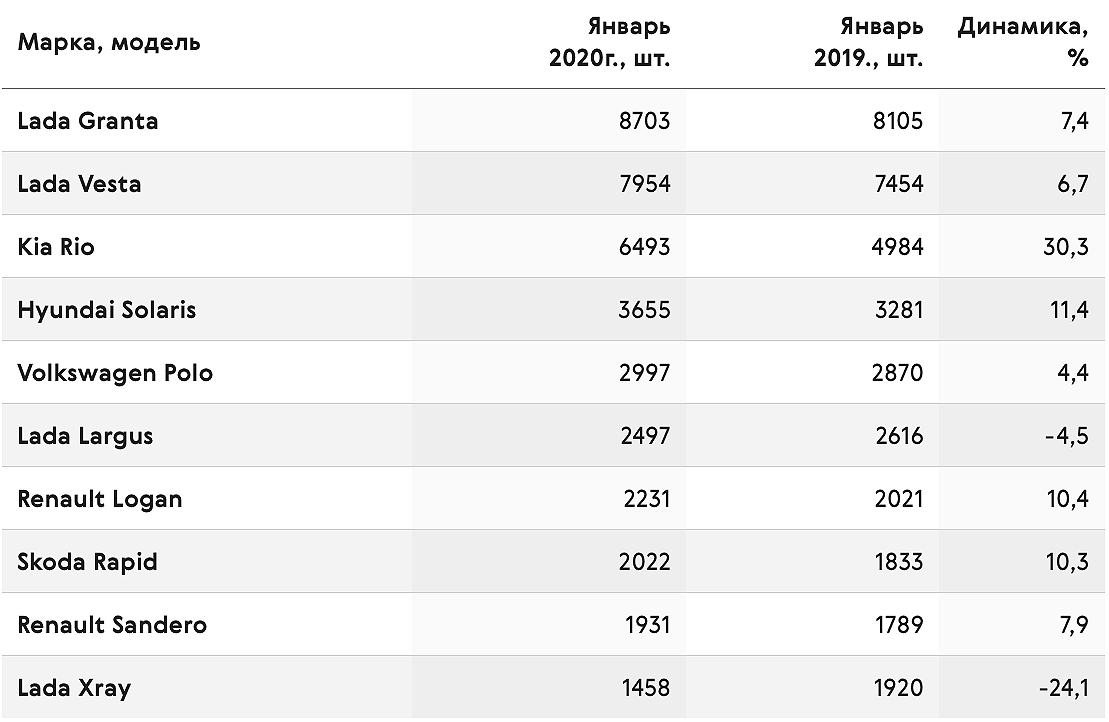This screenshot has height=722, width=1109.
Task: Click the 4984 value in January 2019 column
Action: pos(898,247)
